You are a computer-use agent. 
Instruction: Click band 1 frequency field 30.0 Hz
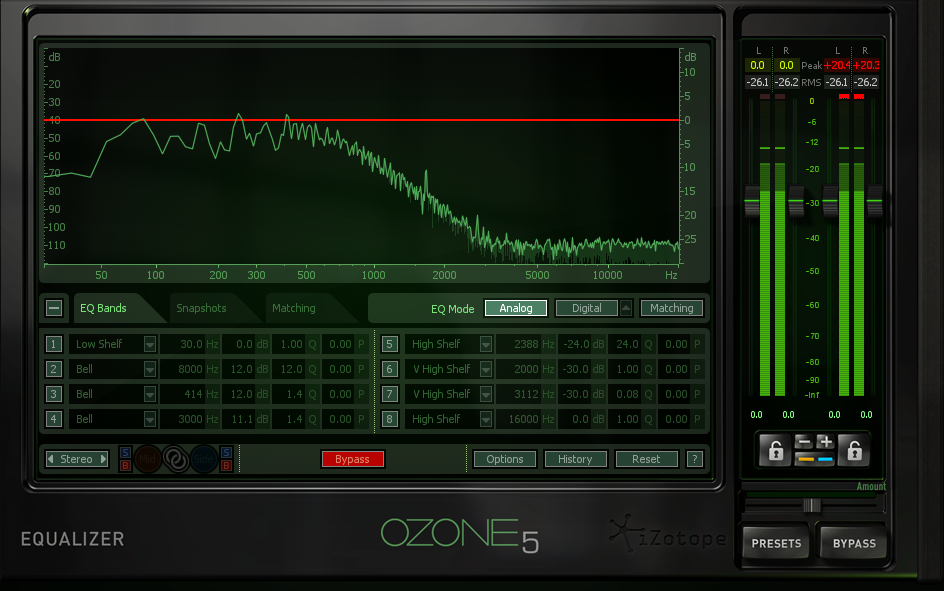(x=189, y=344)
